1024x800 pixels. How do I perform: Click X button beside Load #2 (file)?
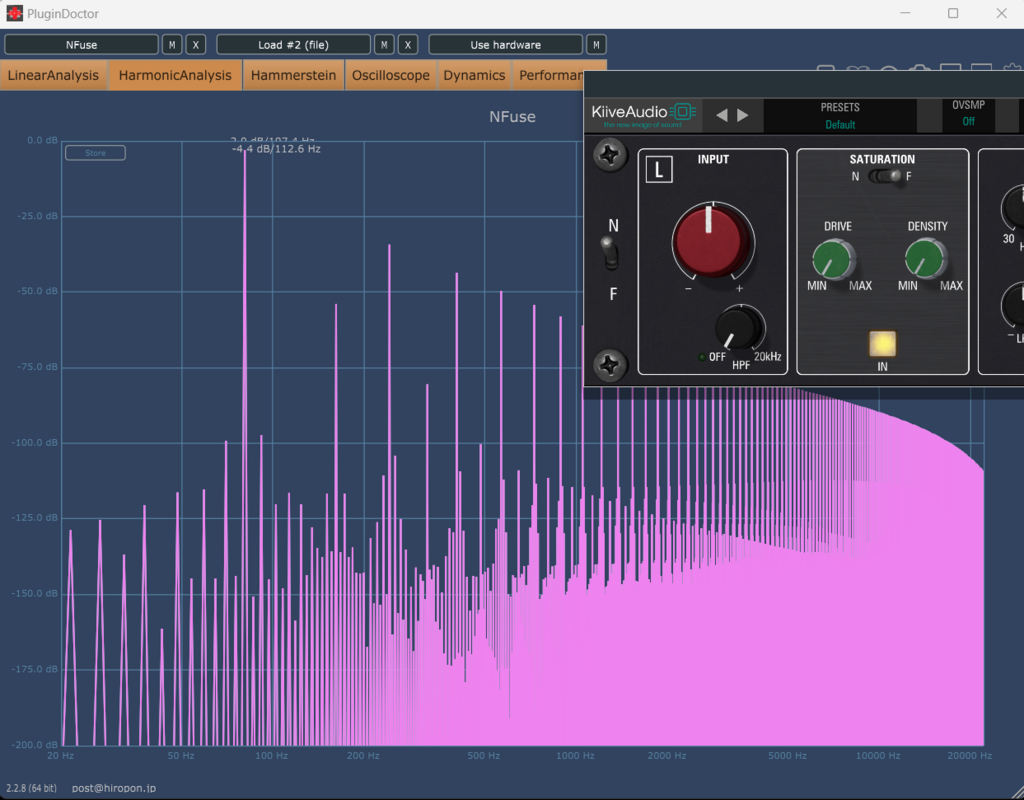click(408, 44)
